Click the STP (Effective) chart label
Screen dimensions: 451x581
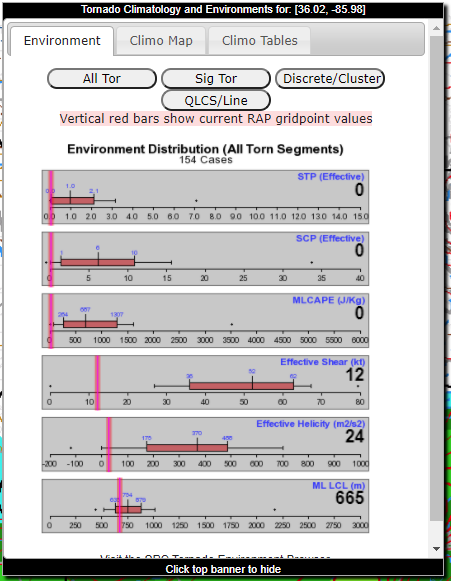point(331,176)
